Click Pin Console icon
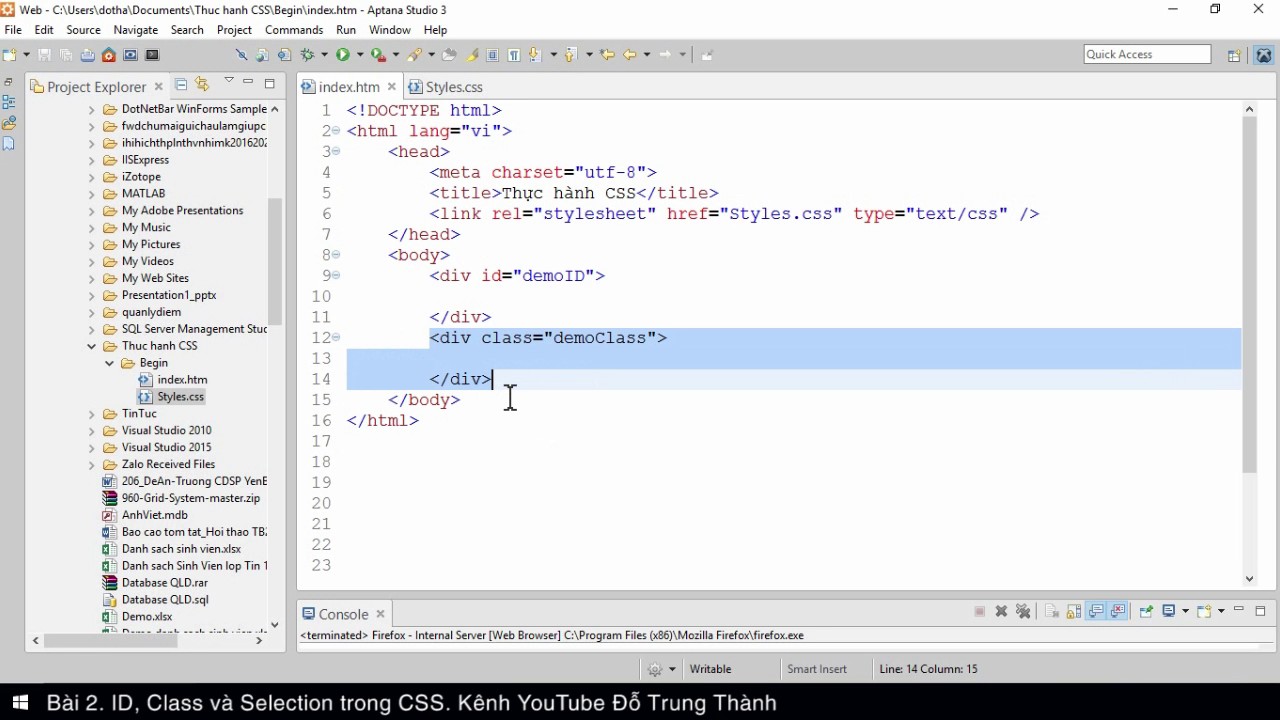This screenshot has height=720, width=1280. tap(1146, 612)
